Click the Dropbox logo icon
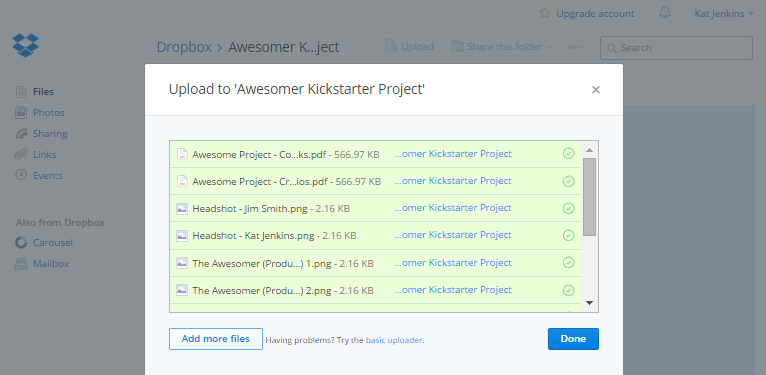The image size is (766, 375). [x=25, y=45]
